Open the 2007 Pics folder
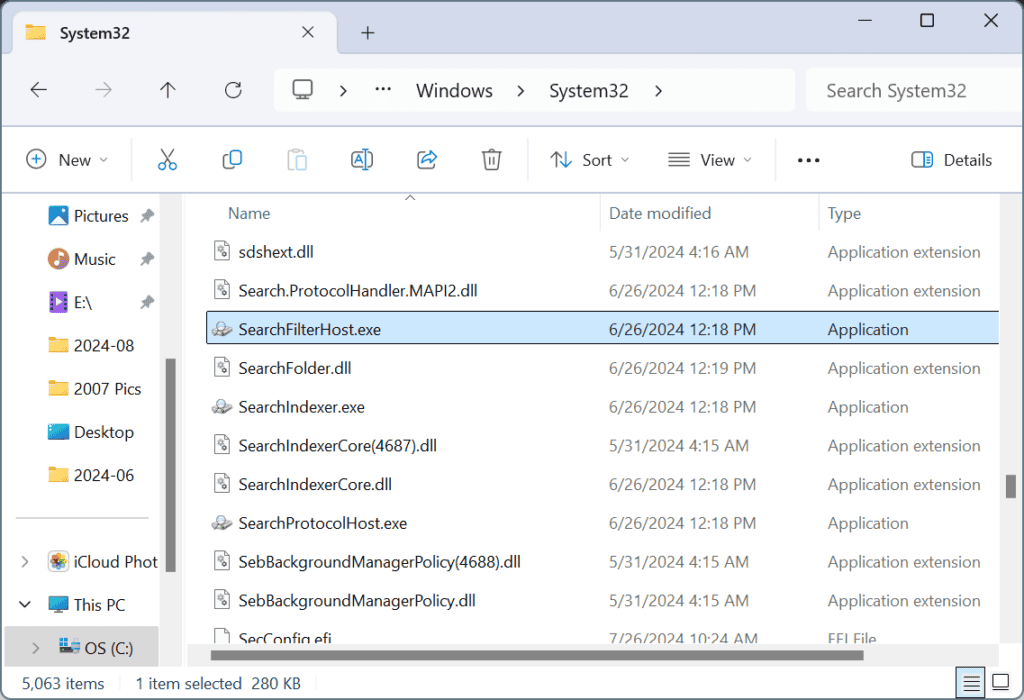 [95, 389]
